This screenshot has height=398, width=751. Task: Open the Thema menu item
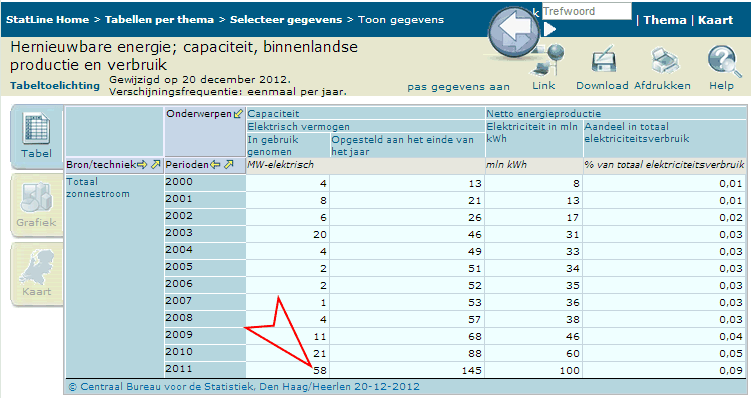[665, 20]
